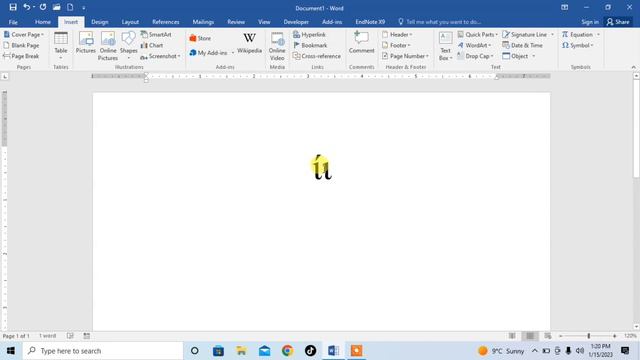The width and height of the screenshot is (640, 360).
Task: Expand Customize Quick Access Toolbar arrow
Action: tap(83, 8)
